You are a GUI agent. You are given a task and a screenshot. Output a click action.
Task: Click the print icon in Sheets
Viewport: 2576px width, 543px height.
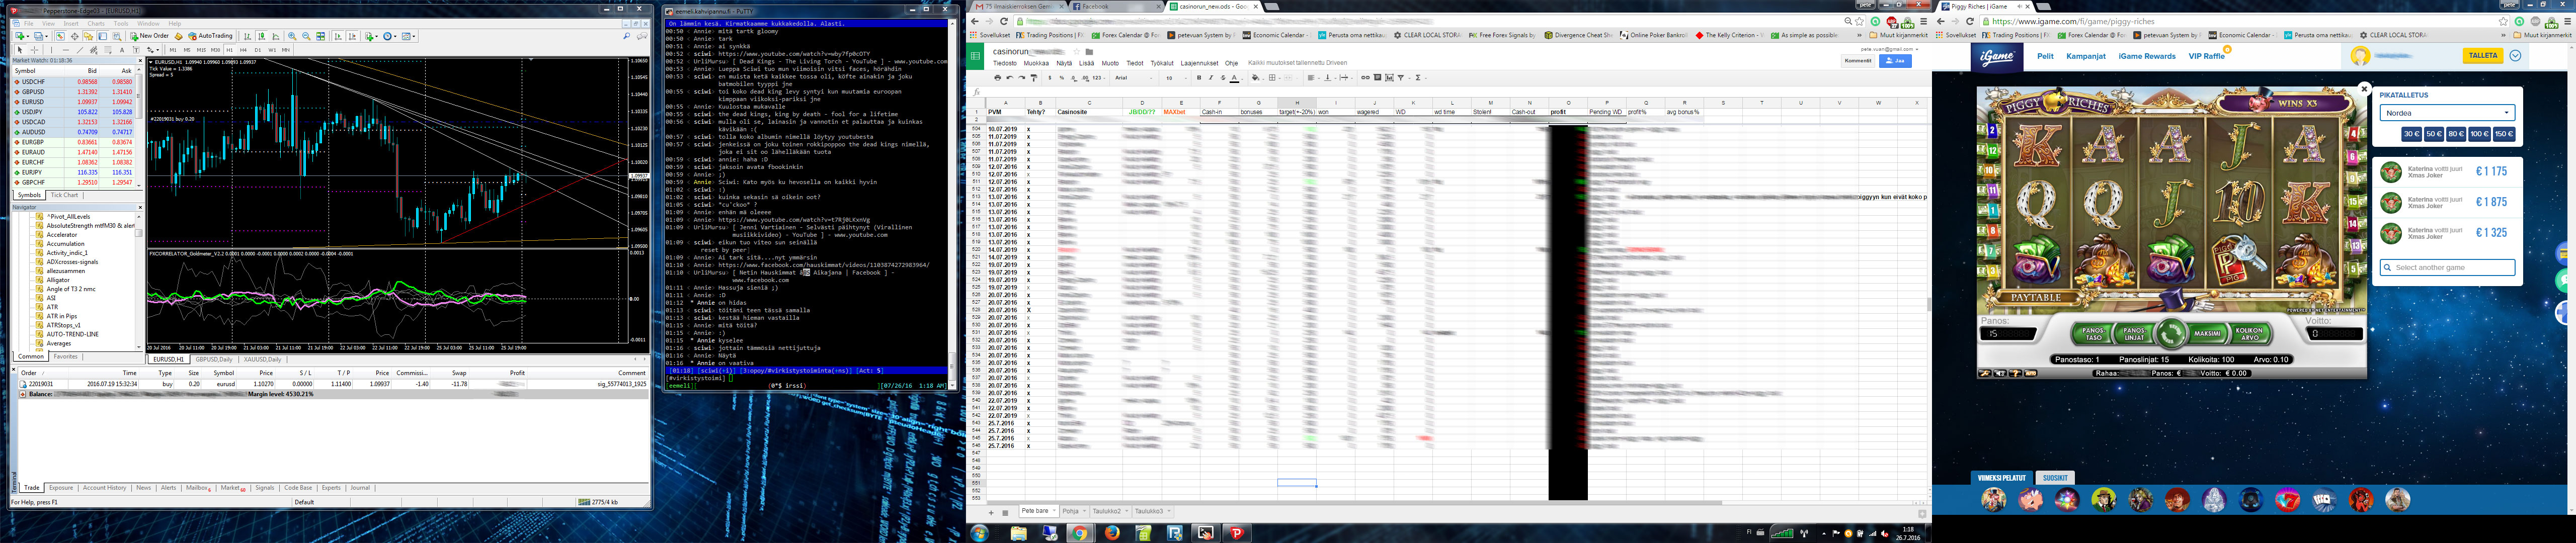click(998, 78)
